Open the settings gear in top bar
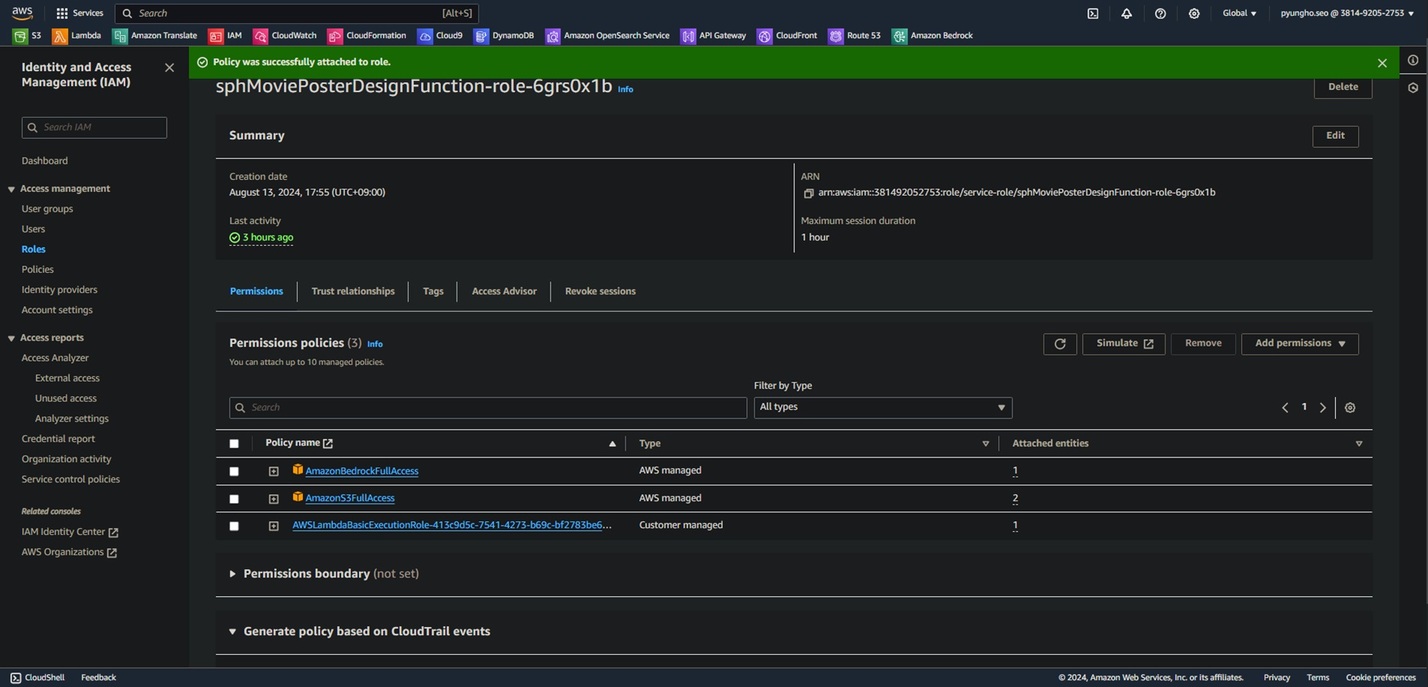1428x687 pixels. 1194,13
